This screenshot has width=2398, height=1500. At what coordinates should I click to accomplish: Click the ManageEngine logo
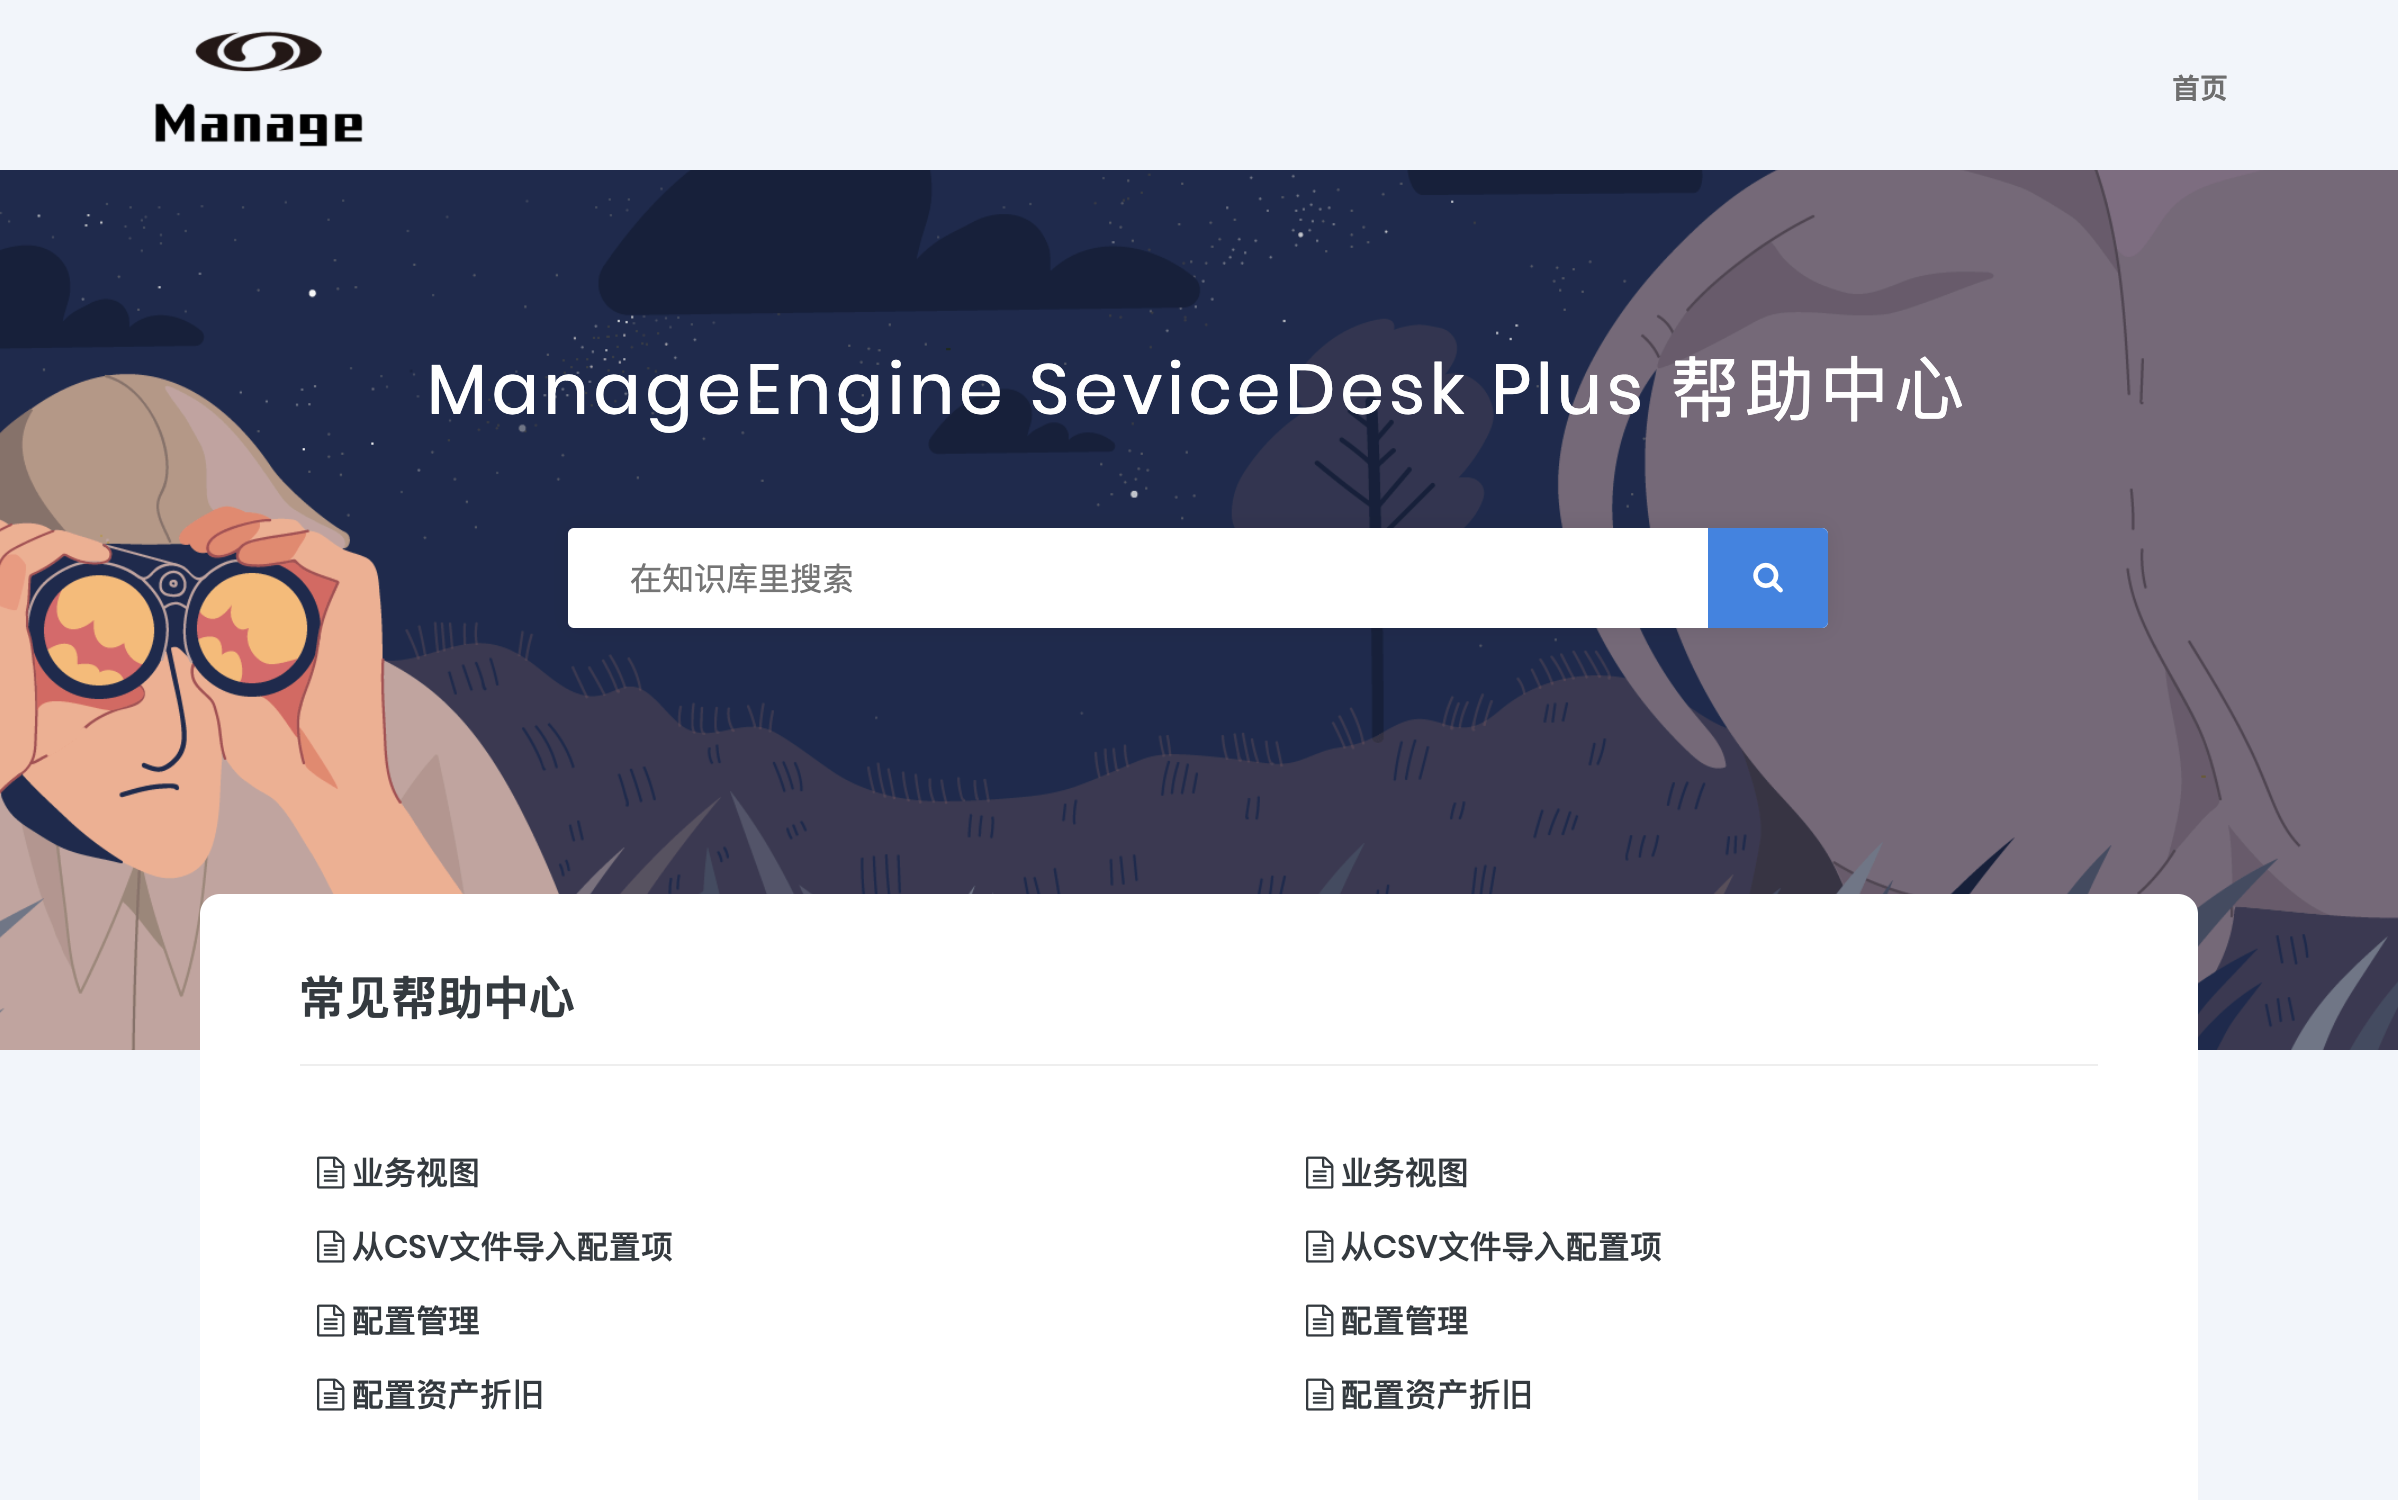[258, 88]
